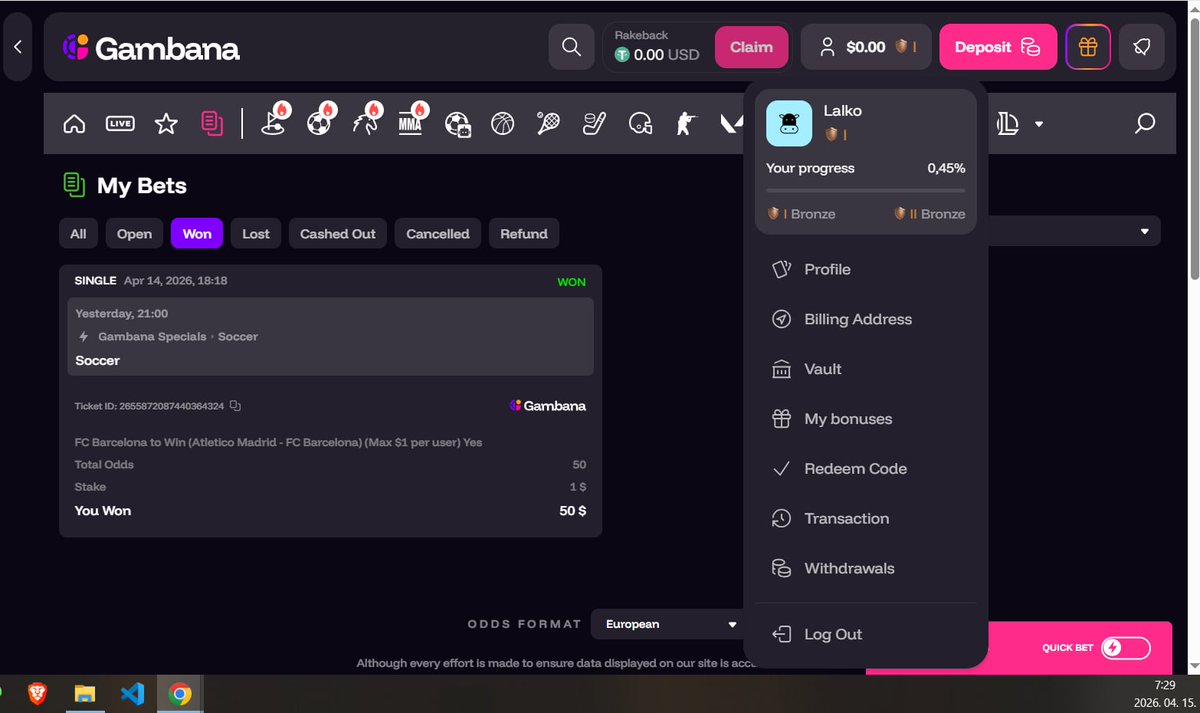Open Vault from account menu
1200x713 pixels.
pyautogui.click(x=866, y=369)
